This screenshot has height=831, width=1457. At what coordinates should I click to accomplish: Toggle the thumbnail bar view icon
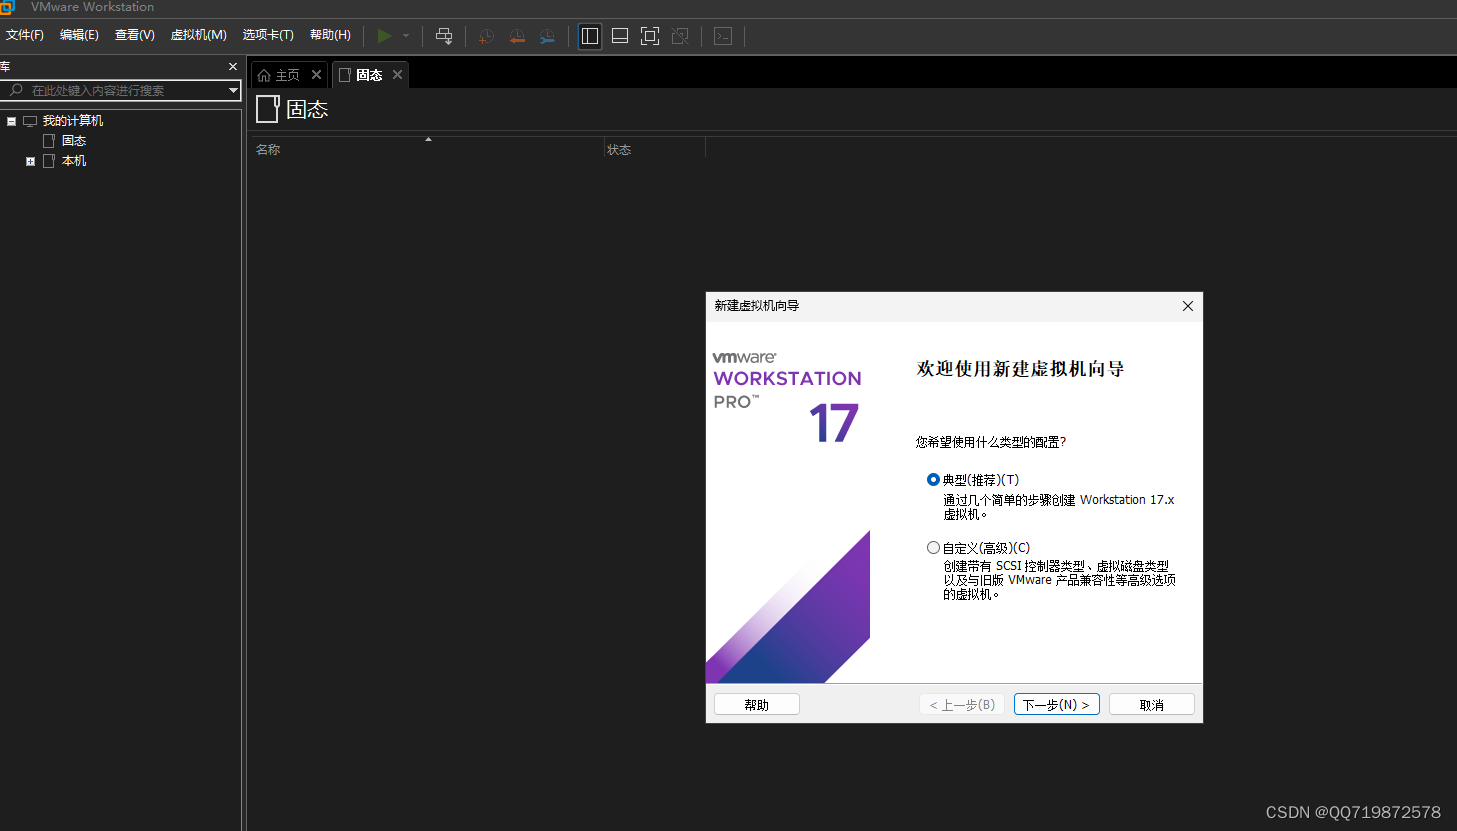(620, 36)
